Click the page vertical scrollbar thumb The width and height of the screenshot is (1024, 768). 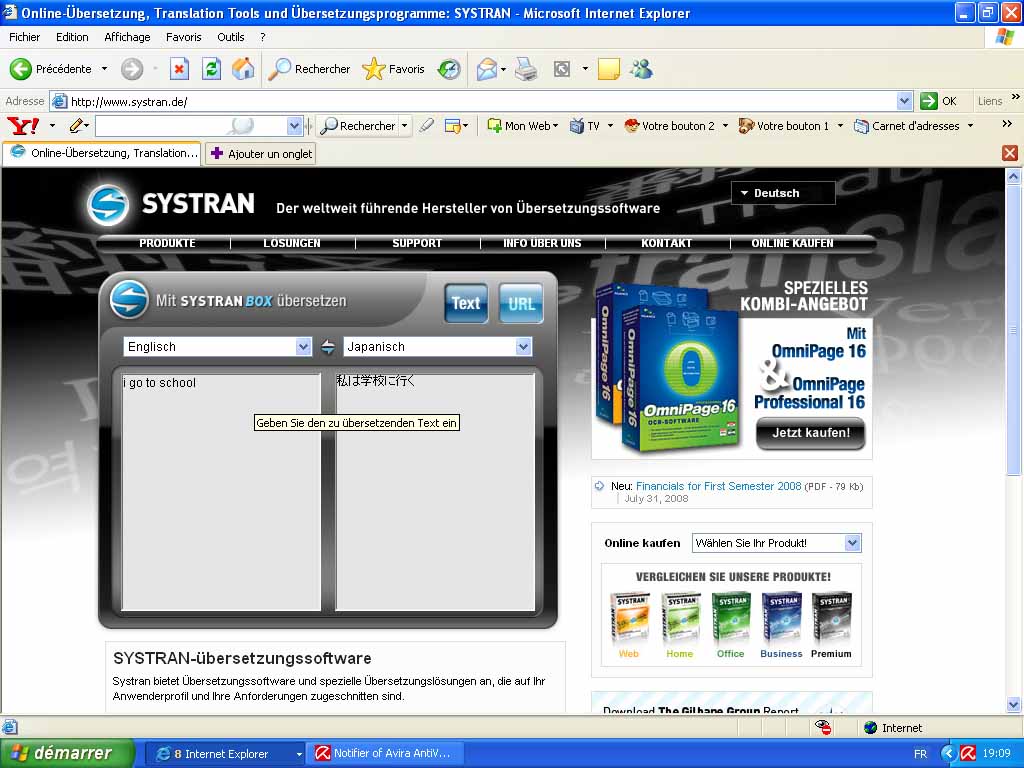(x=1014, y=330)
